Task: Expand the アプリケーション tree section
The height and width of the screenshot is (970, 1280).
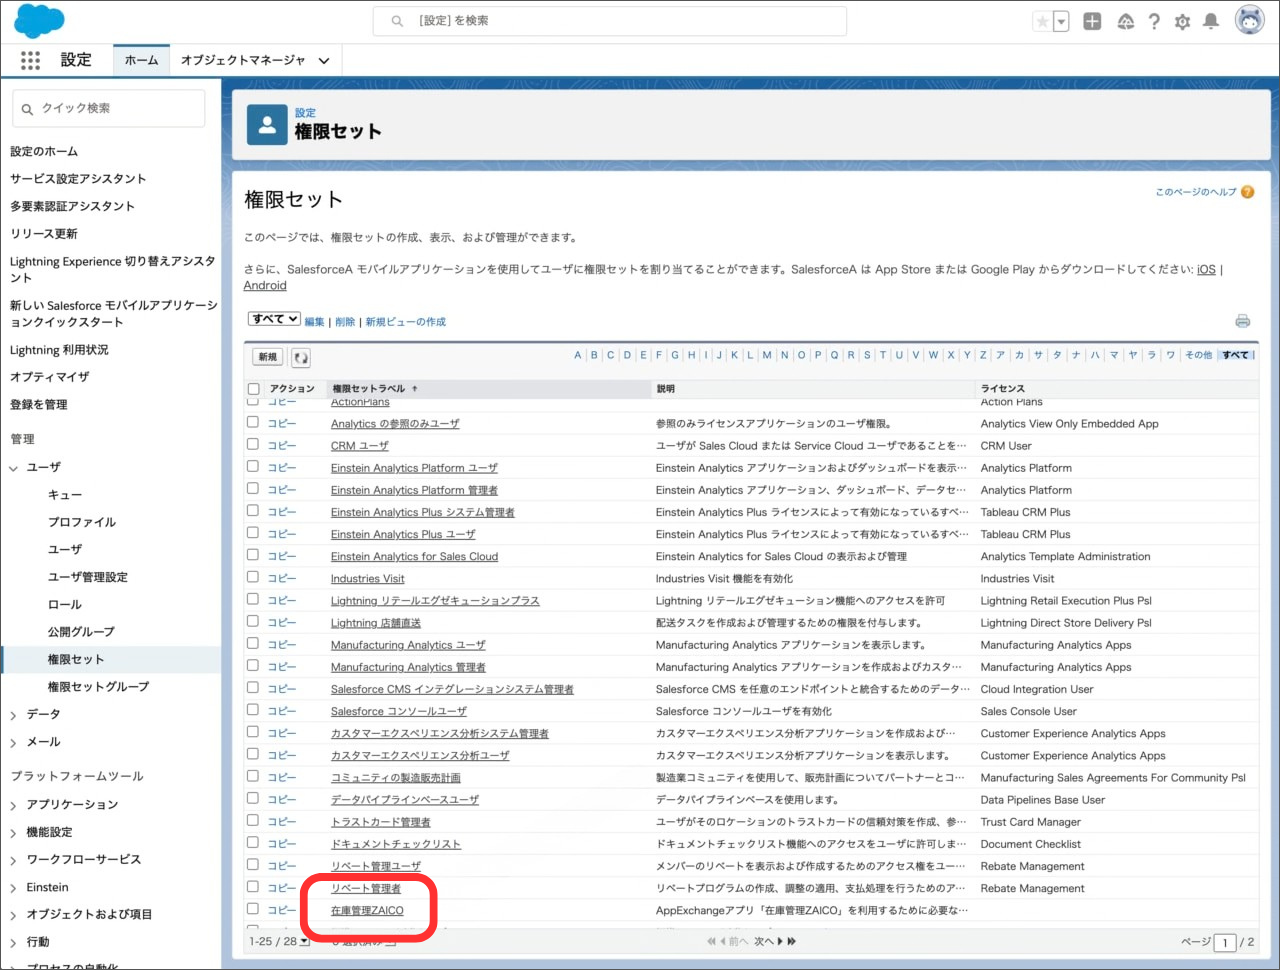Action: pyautogui.click(x=14, y=805)
